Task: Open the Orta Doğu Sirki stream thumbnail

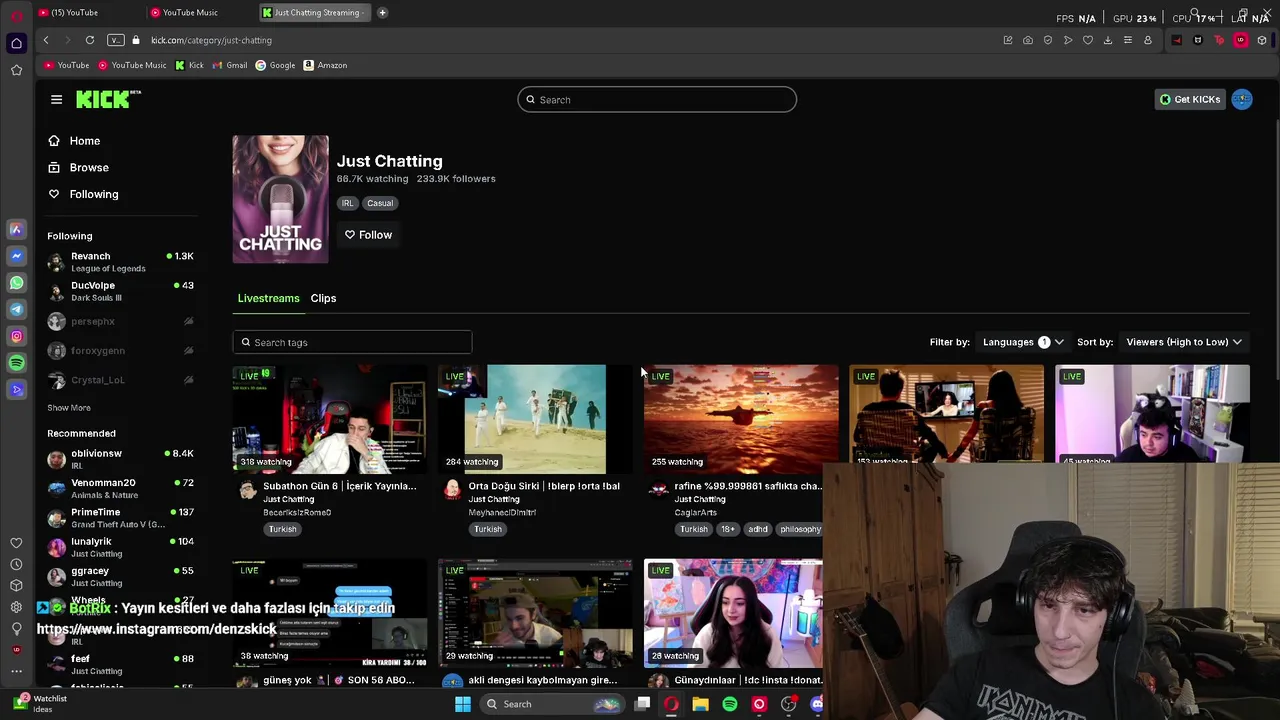Action: pyautogui.click(x=535, y=419)
